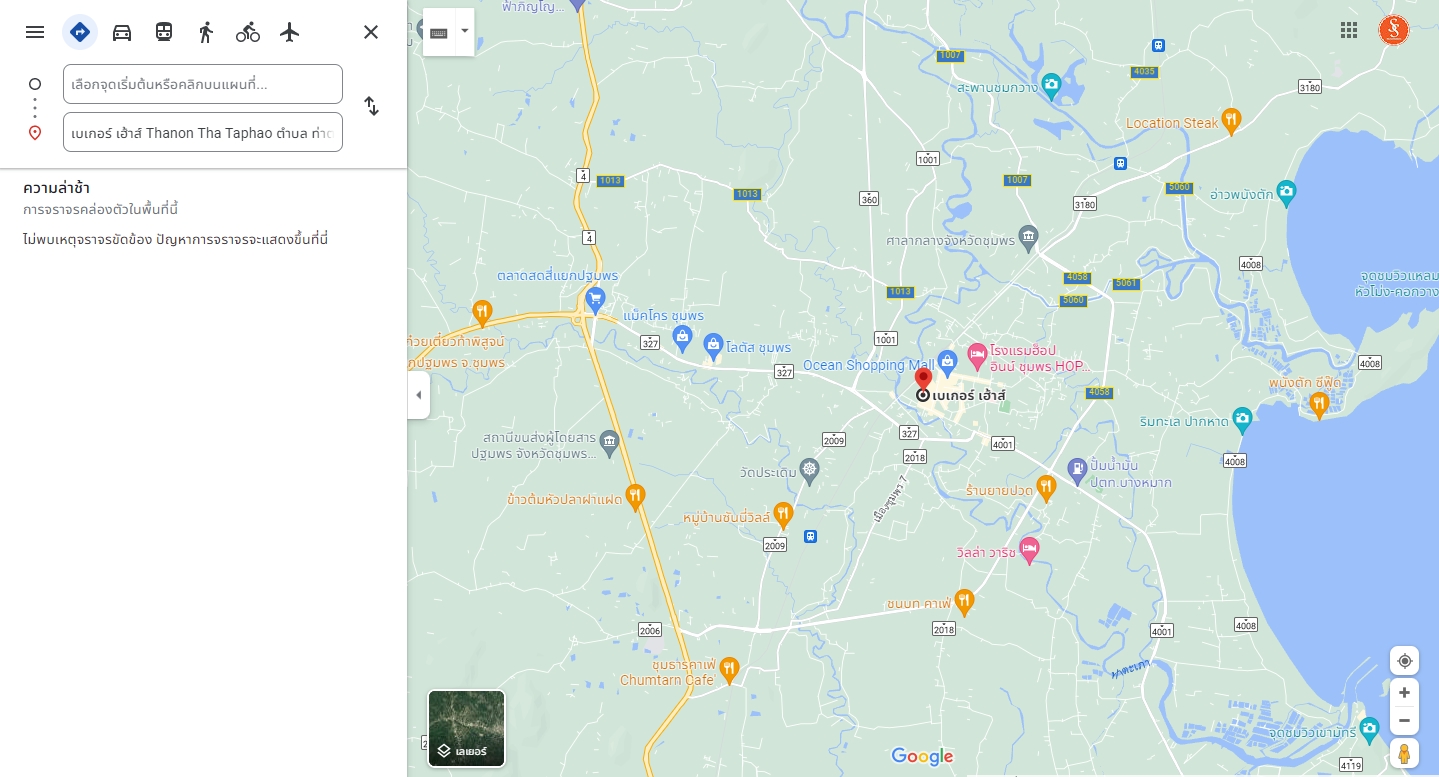Select the Chumtarn Cafe marker

point(729,668)
